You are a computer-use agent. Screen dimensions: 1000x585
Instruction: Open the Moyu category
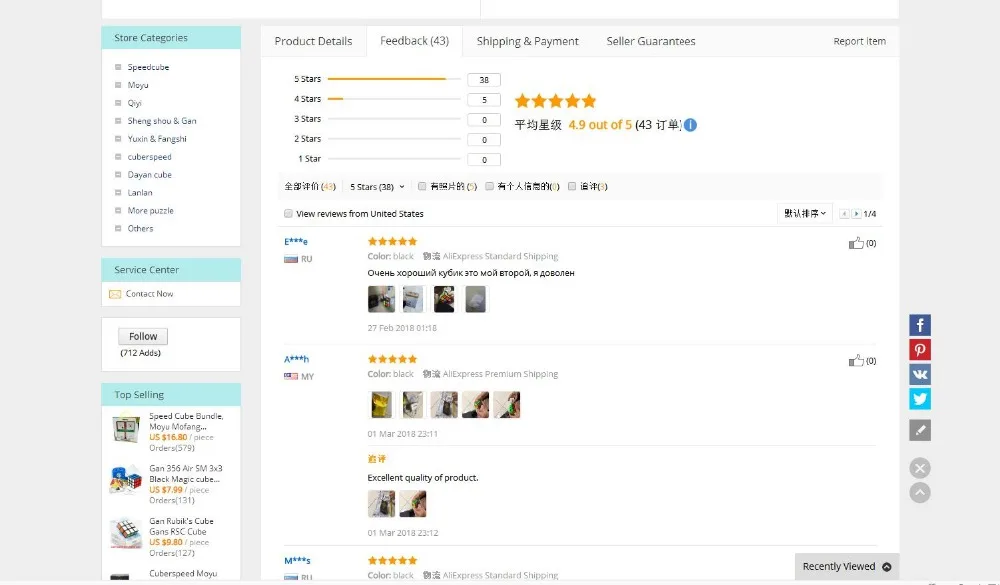click(x=138, y=85)
